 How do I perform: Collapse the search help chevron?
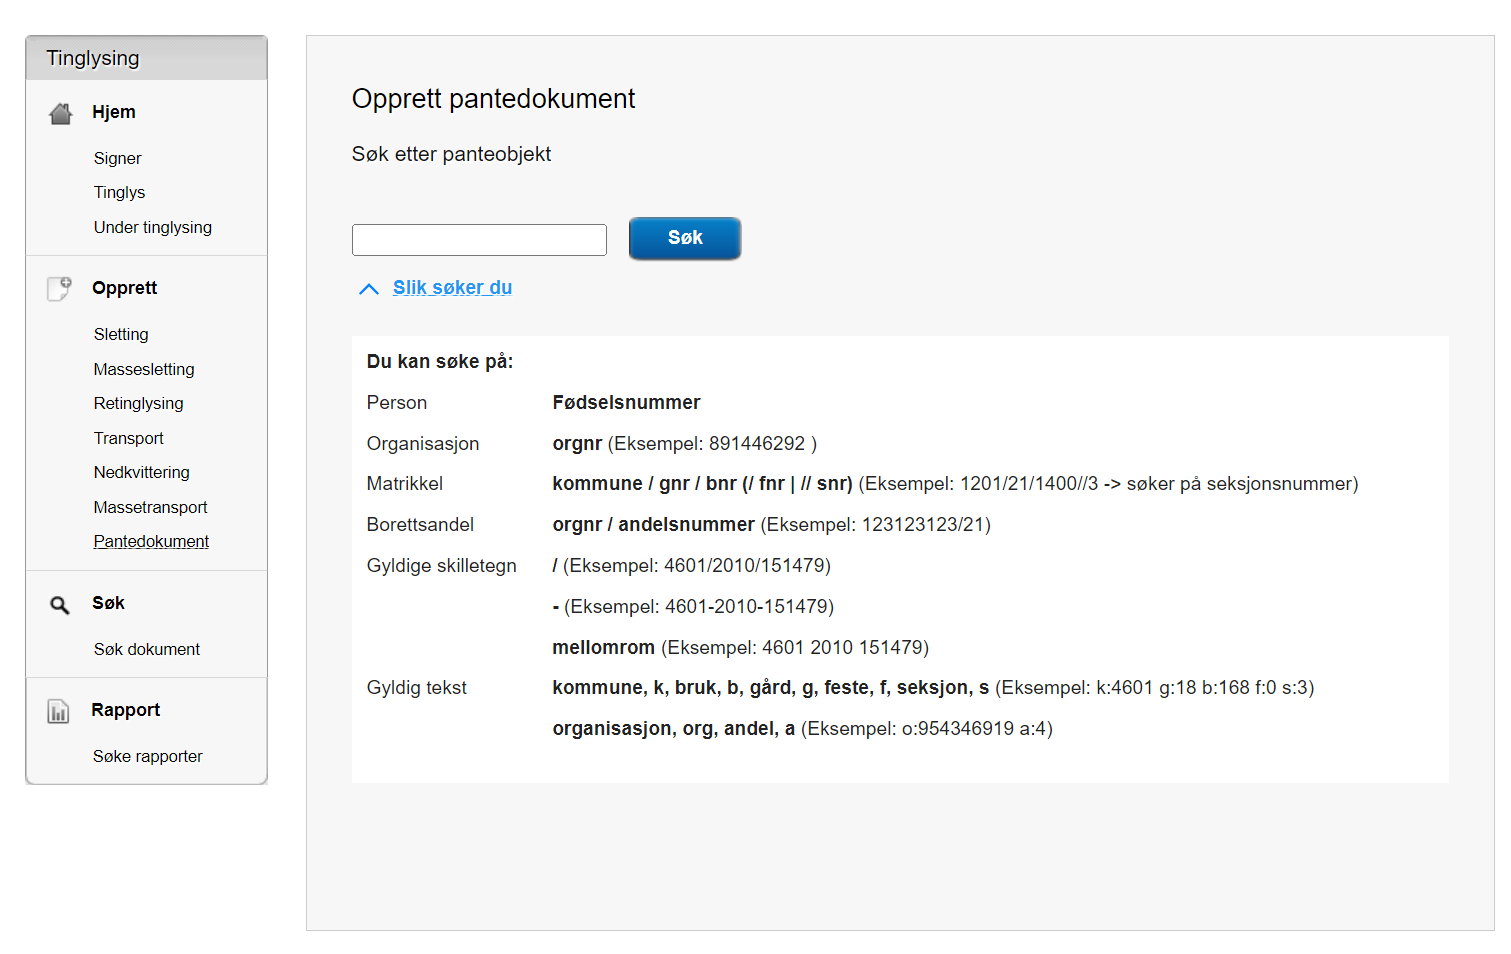tap(369, 289)
